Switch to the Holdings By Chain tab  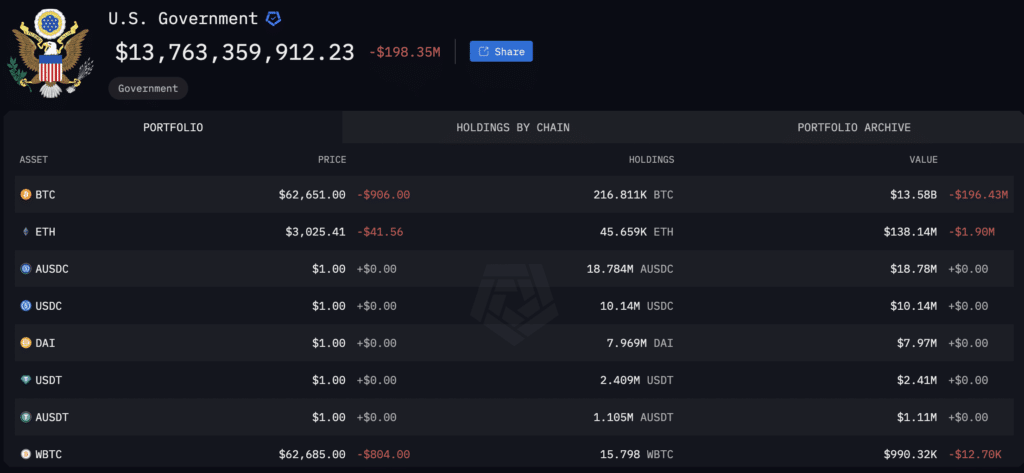pos(513,127)
